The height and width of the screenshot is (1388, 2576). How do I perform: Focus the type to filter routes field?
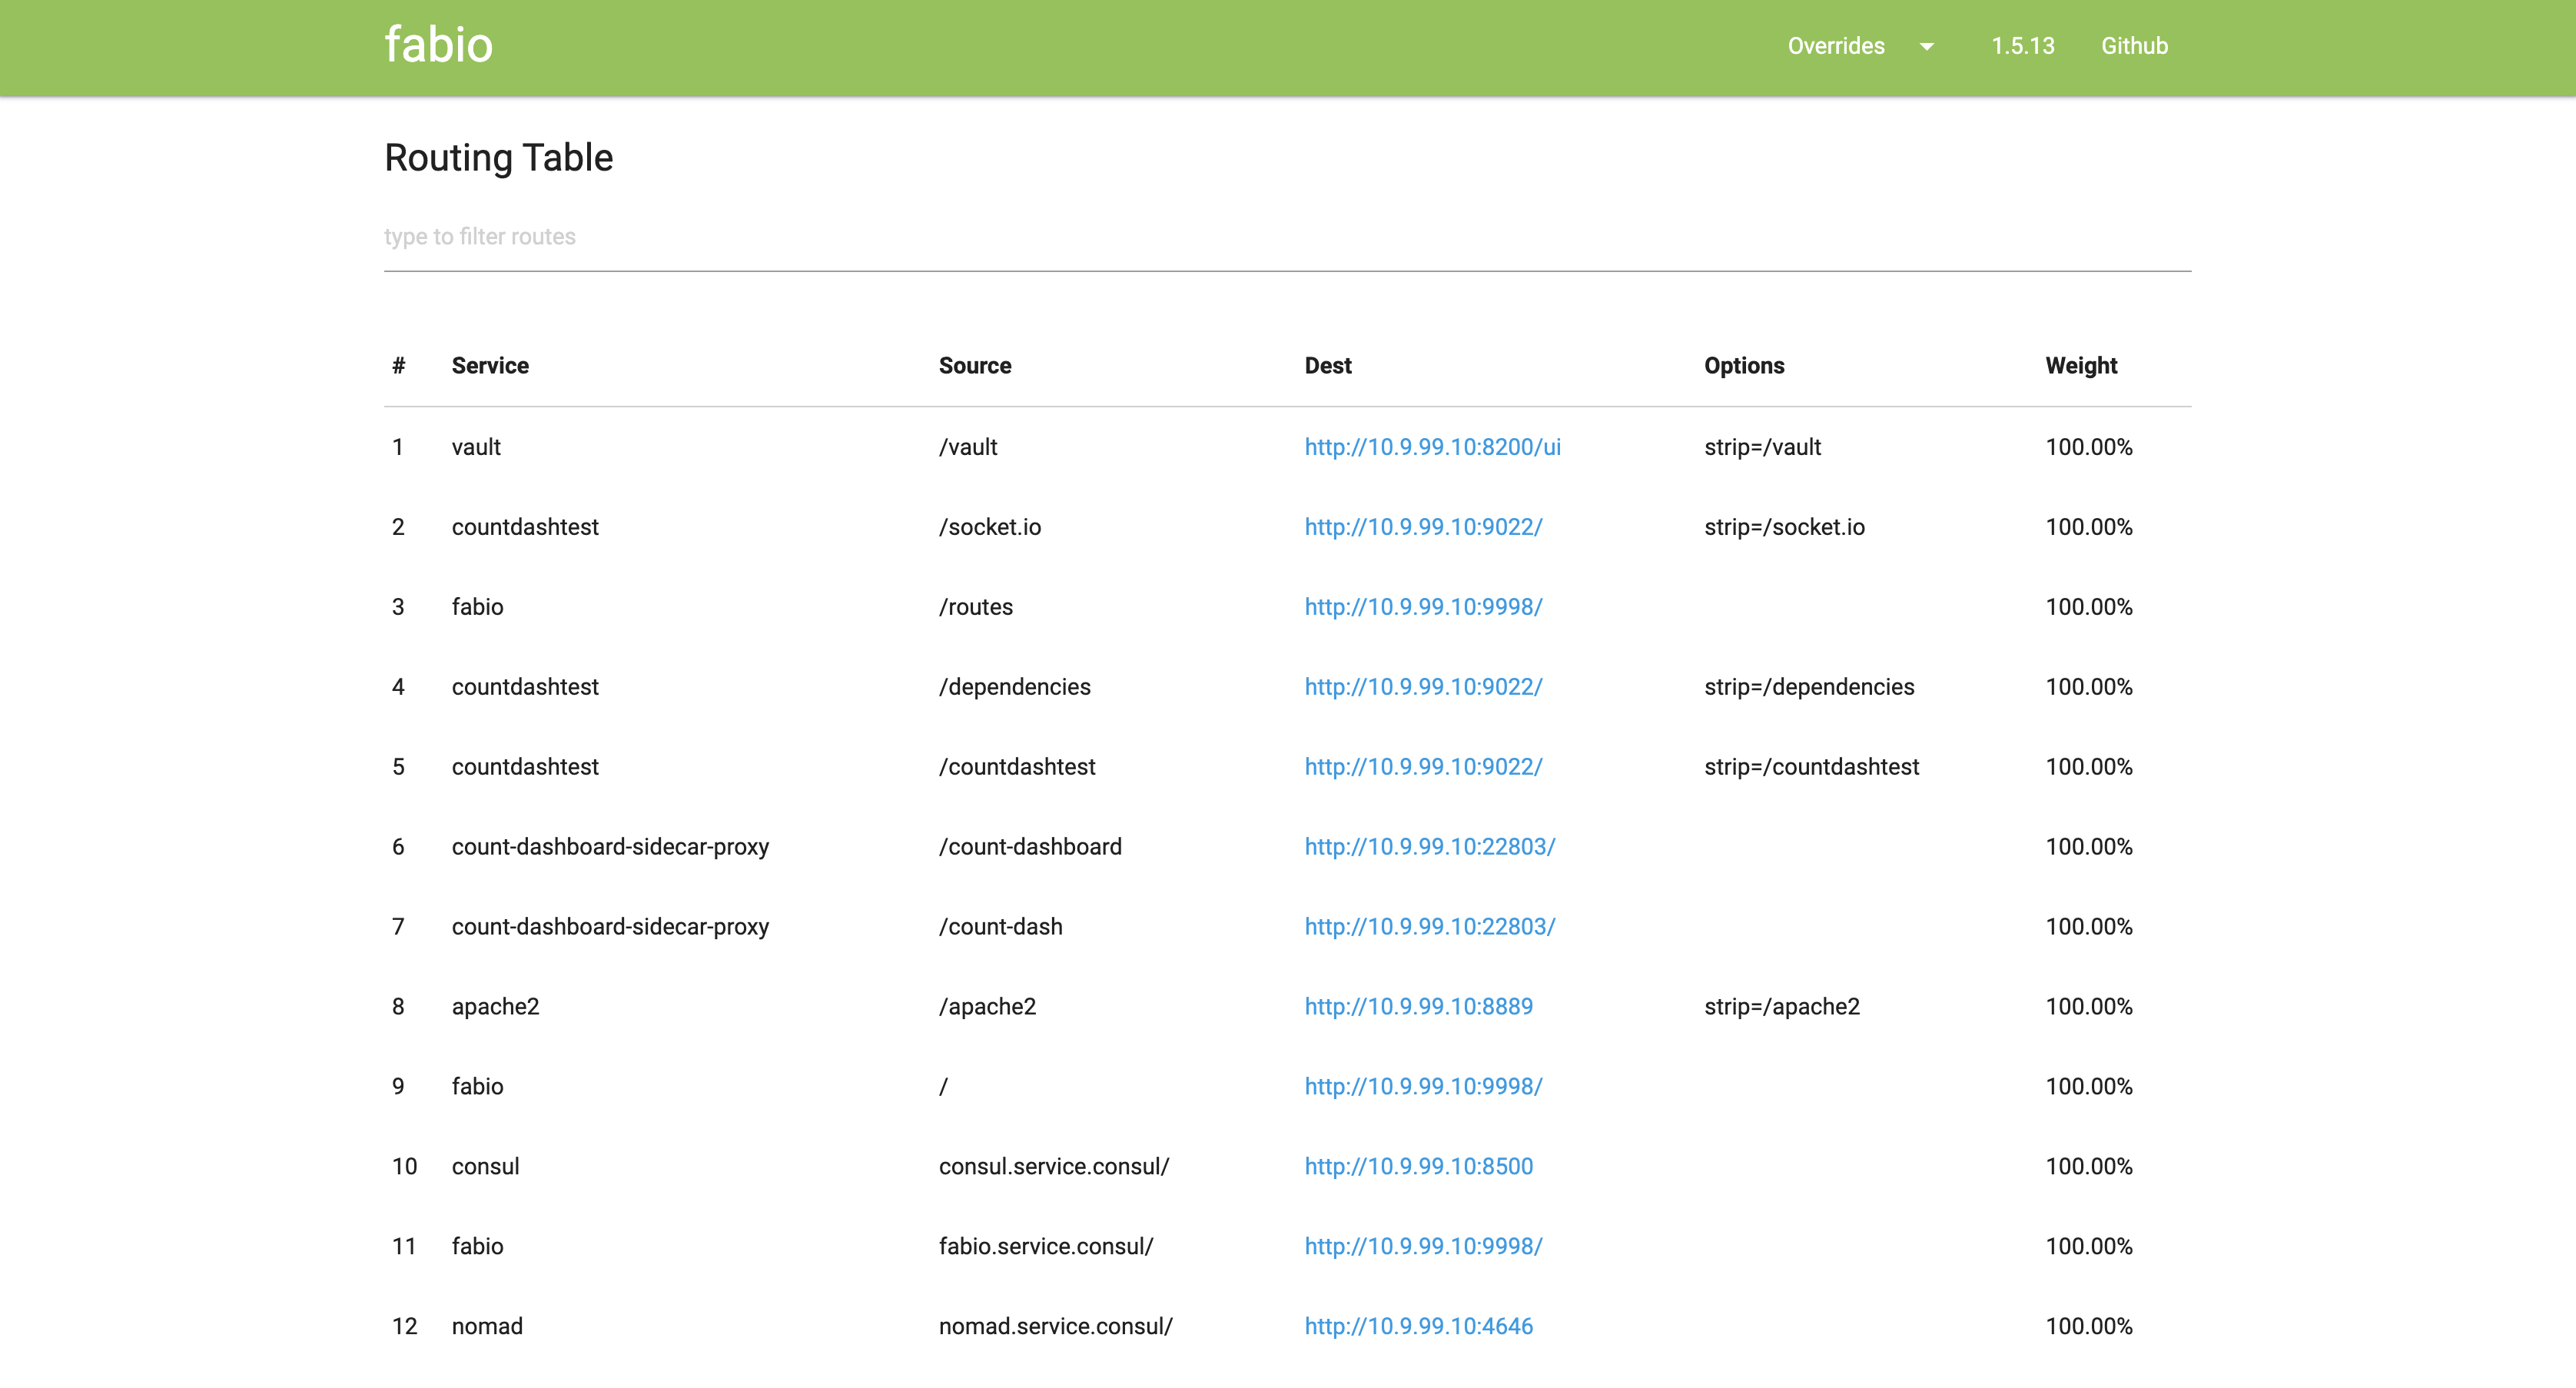coord(1287,237)
